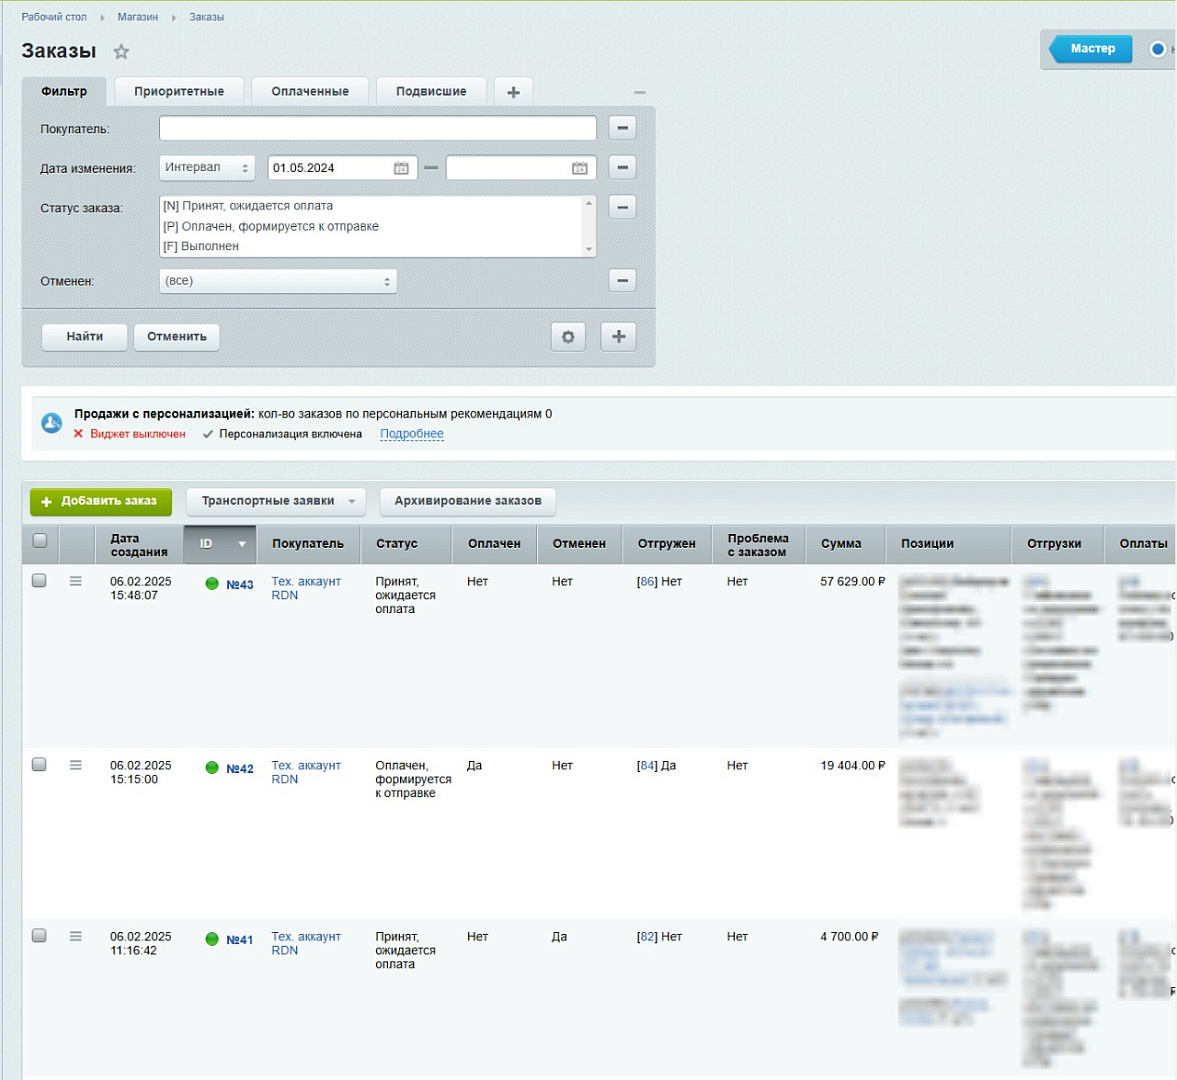Viewport: 1177px width, 1080px height.
Task: Click green status dot of order №43
Action: click(x=212, y=583)
